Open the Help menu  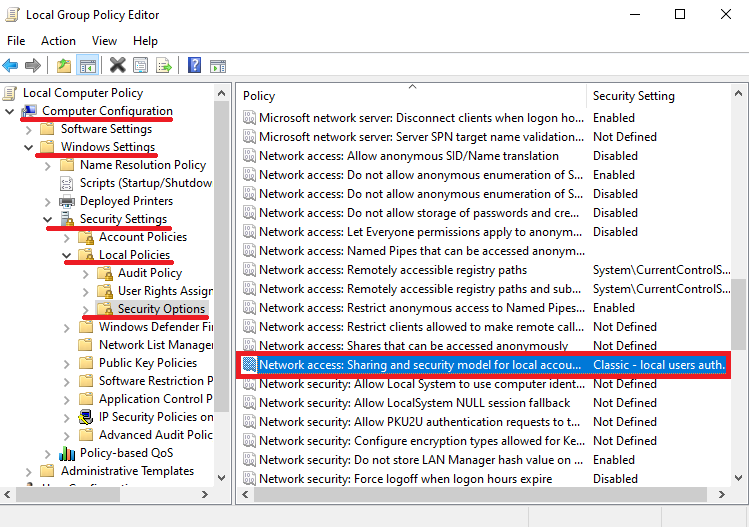pyautogui.click(x=146, y=41)
